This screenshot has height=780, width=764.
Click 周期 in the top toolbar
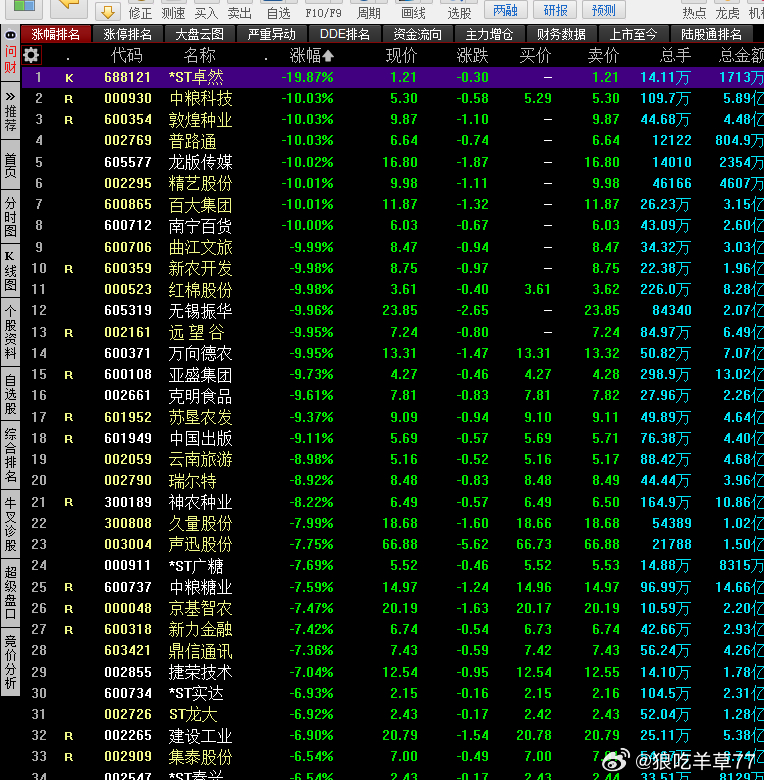click(x=369, y=13)
